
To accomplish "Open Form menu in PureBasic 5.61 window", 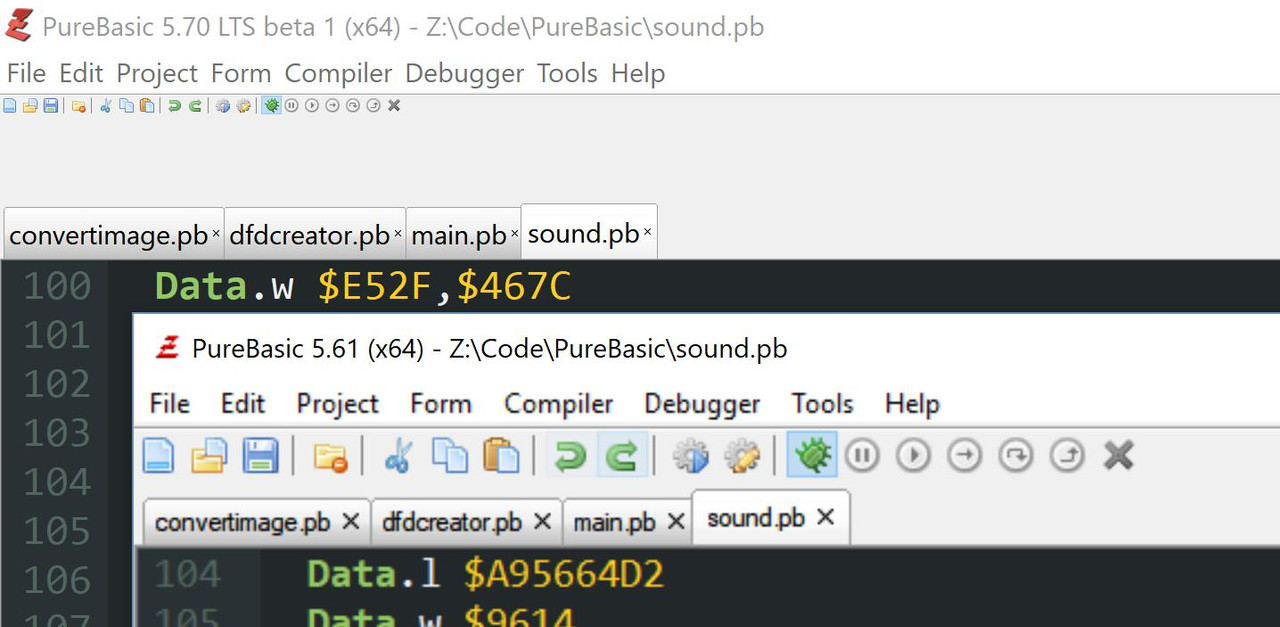I will click(441, 403).
